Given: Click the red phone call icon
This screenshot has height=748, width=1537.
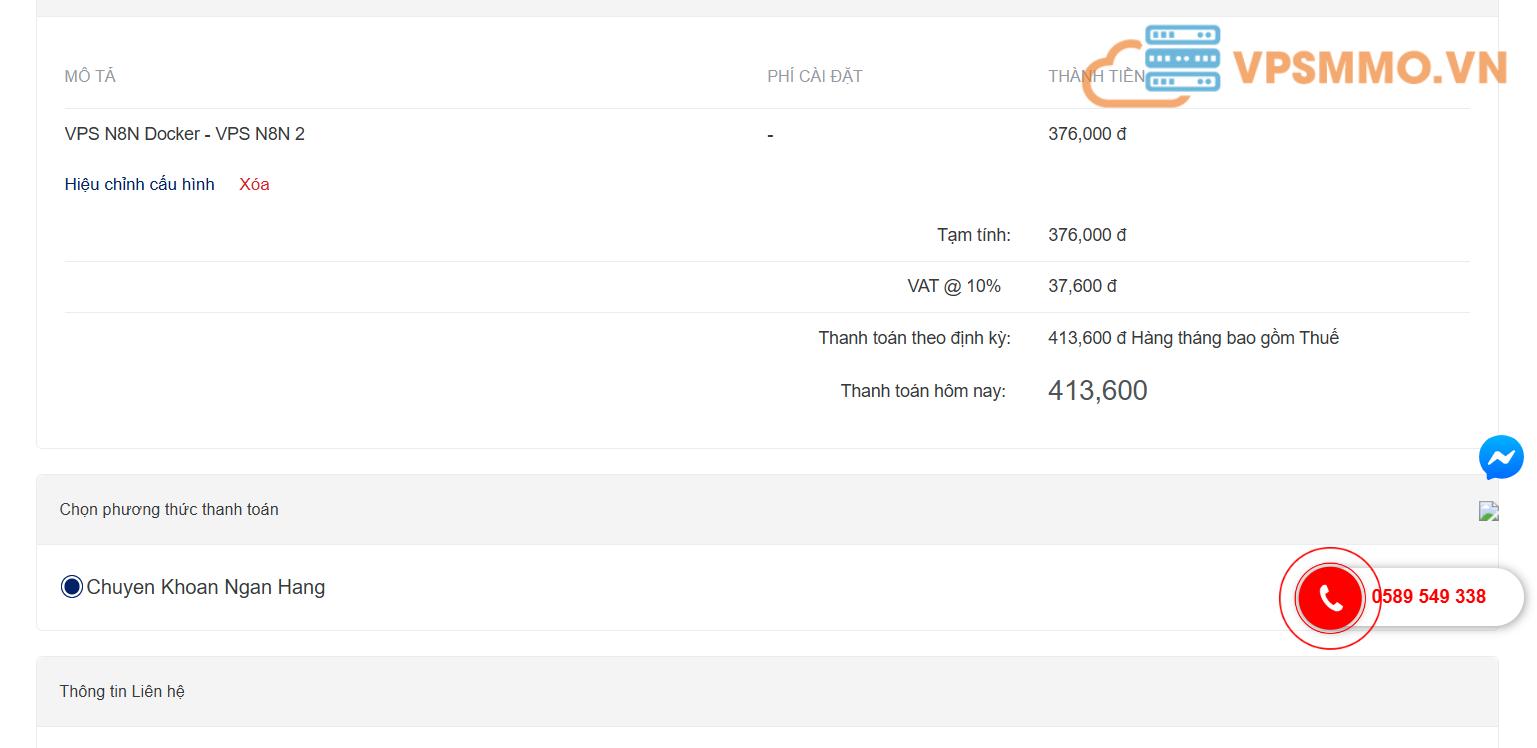Looking at the screenshot, I should click(x=1330, y=598).
